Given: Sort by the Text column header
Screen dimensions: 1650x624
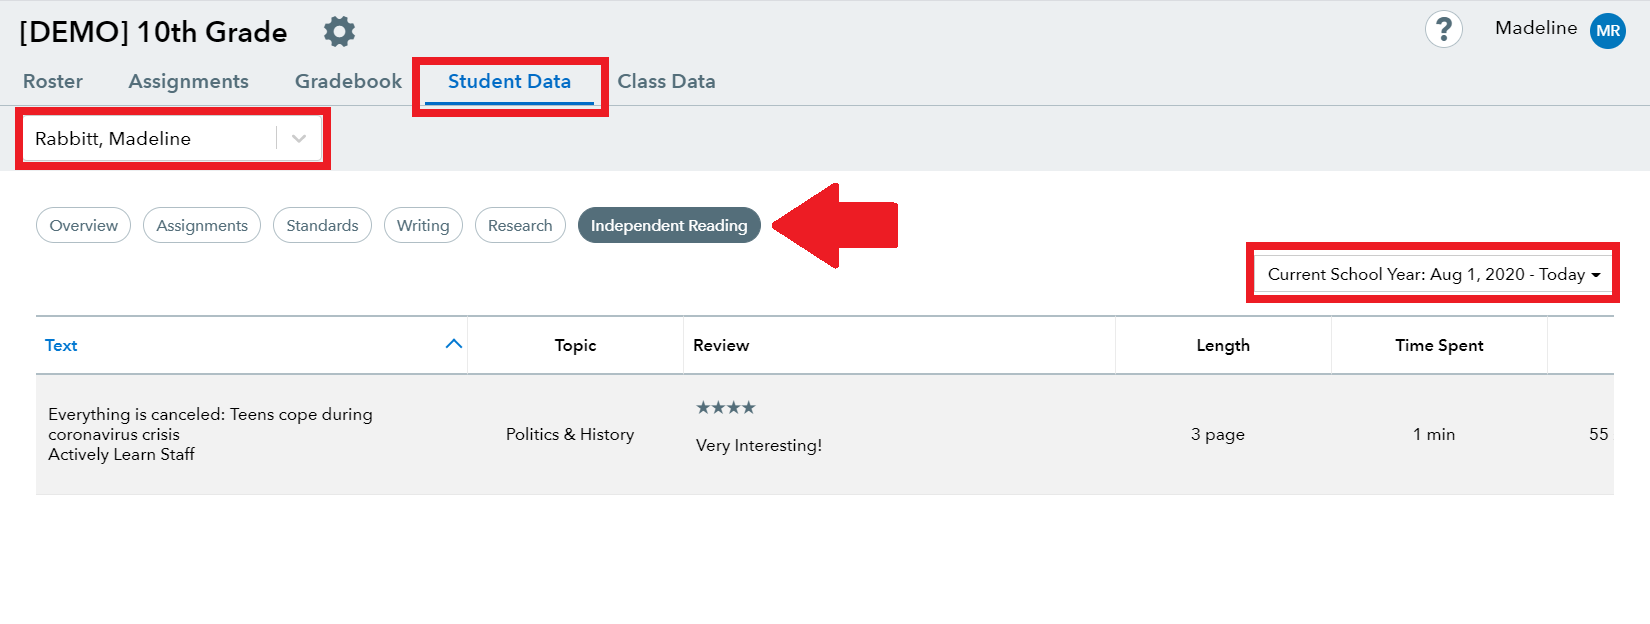Looking at the screenshot, I should (x=61, y=345).
